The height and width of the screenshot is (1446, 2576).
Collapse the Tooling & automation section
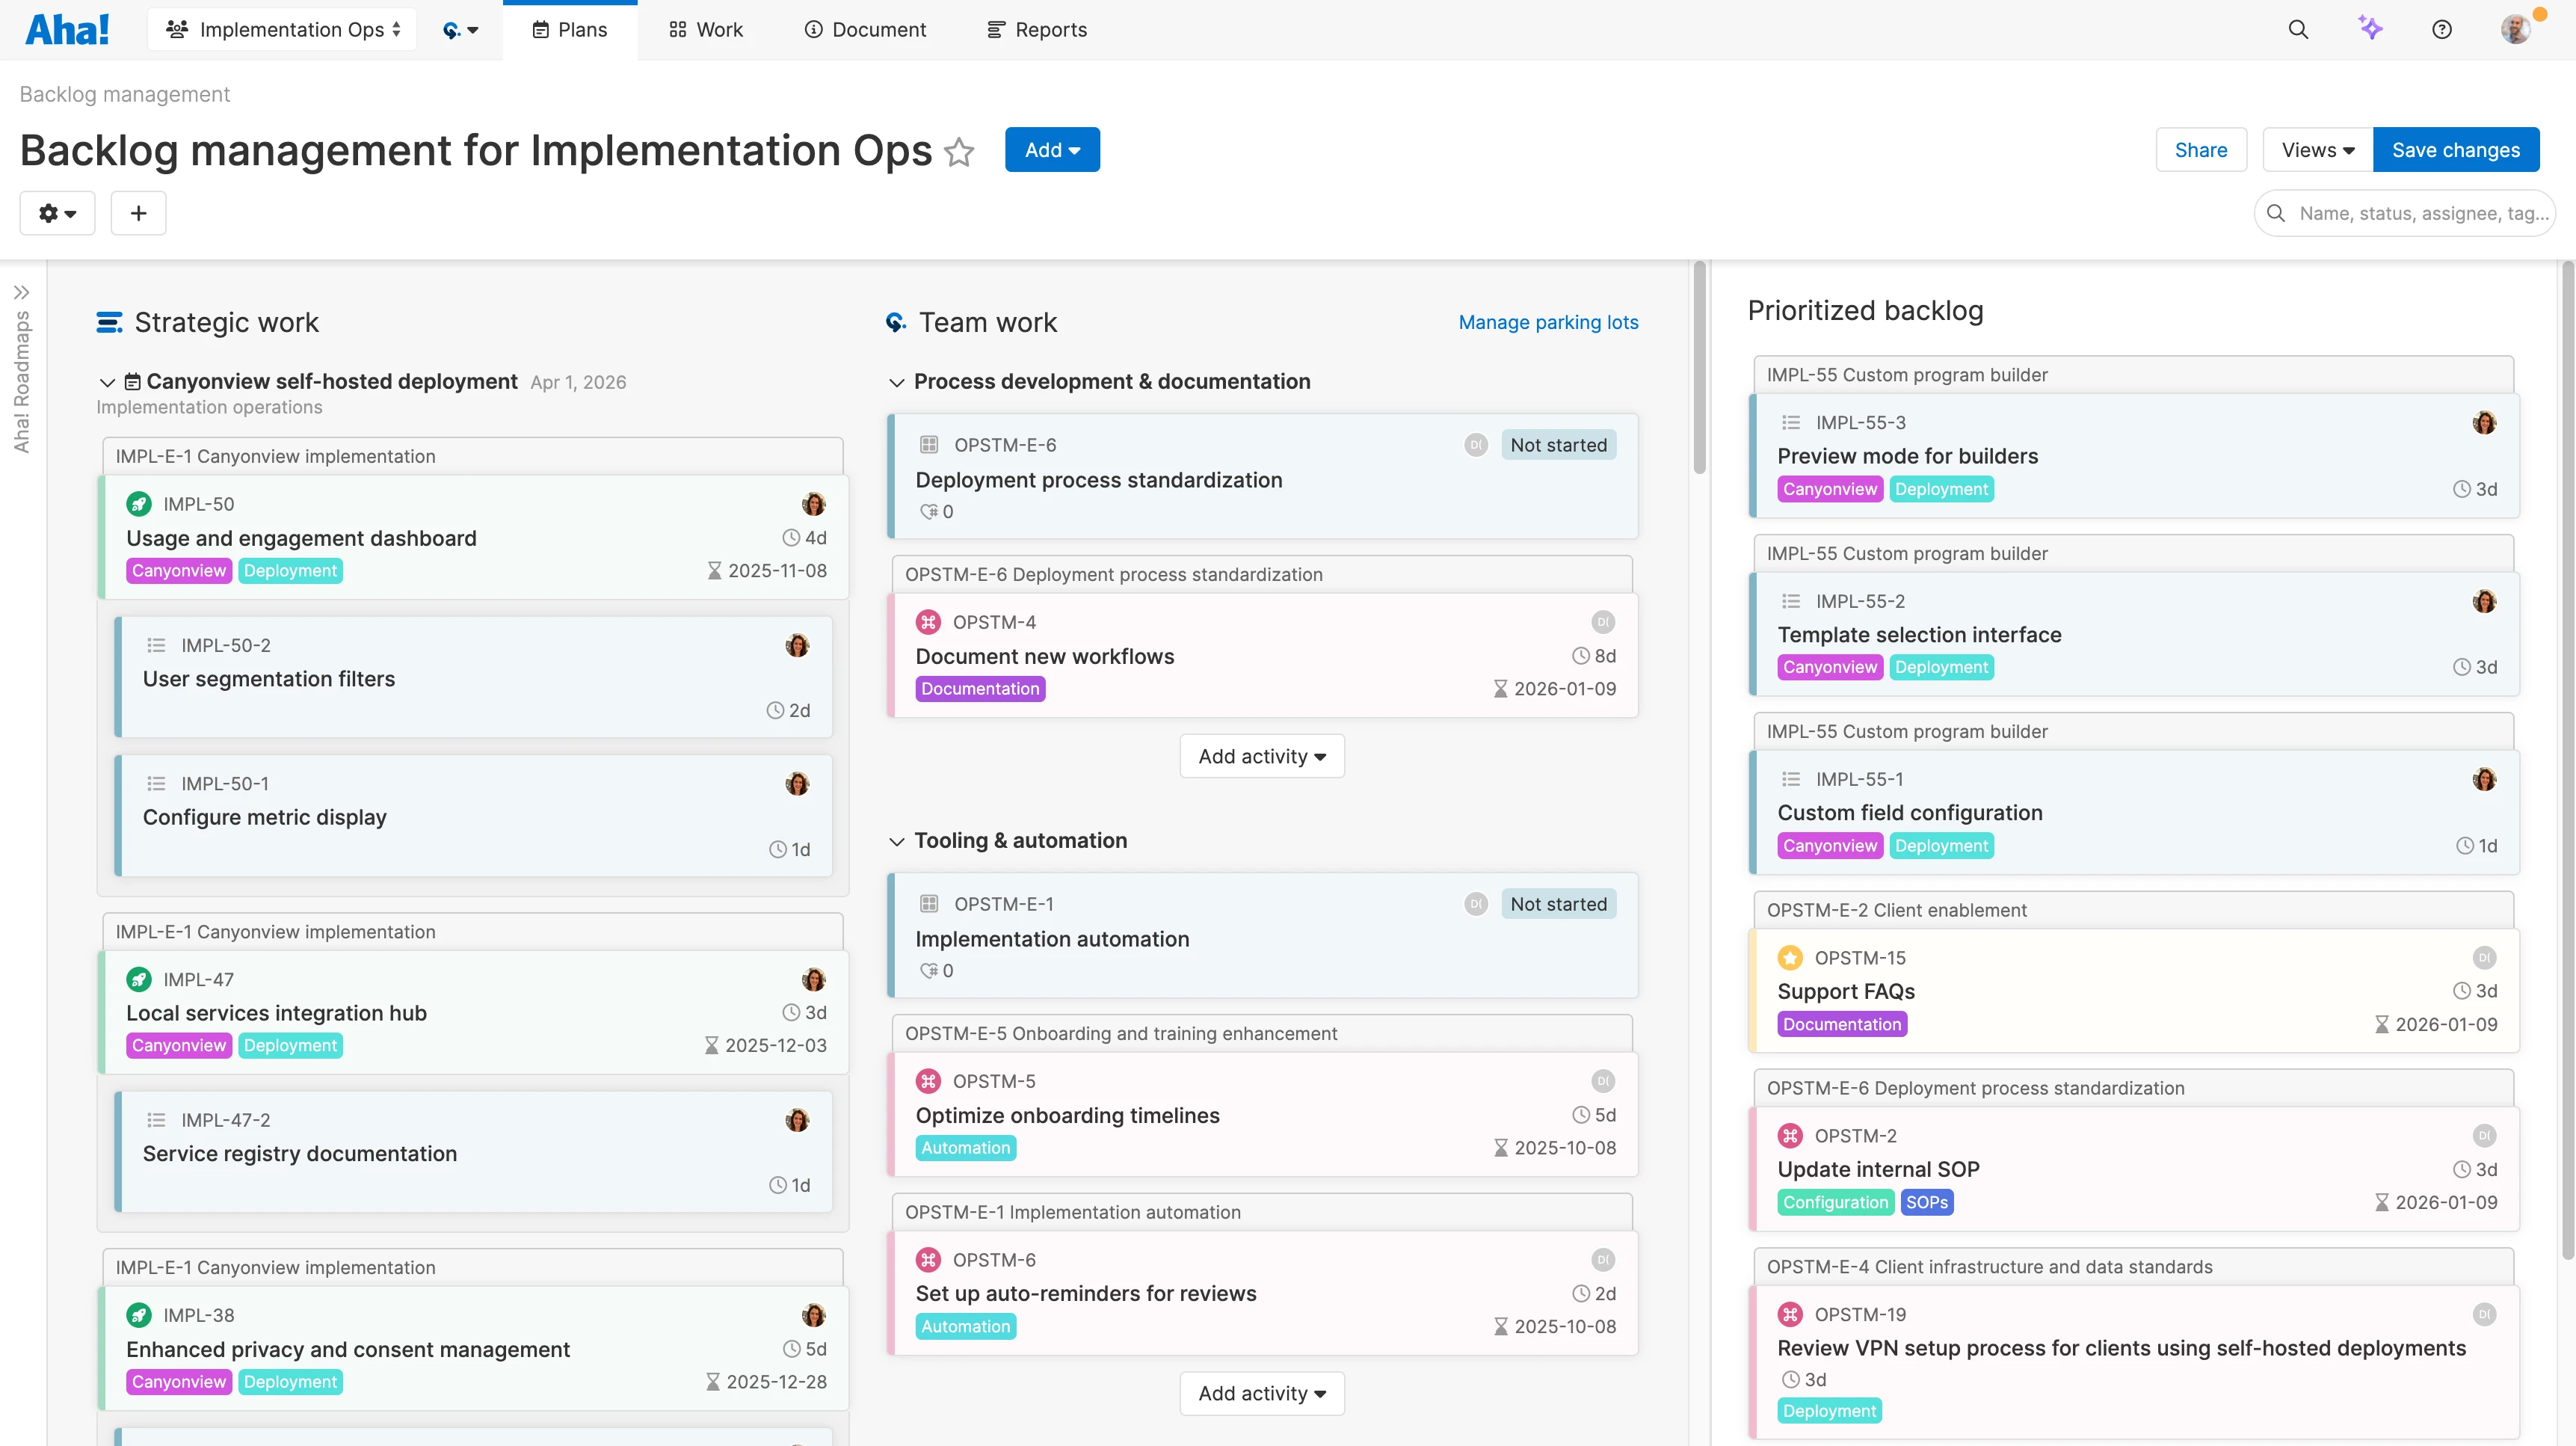coord(897,841)
